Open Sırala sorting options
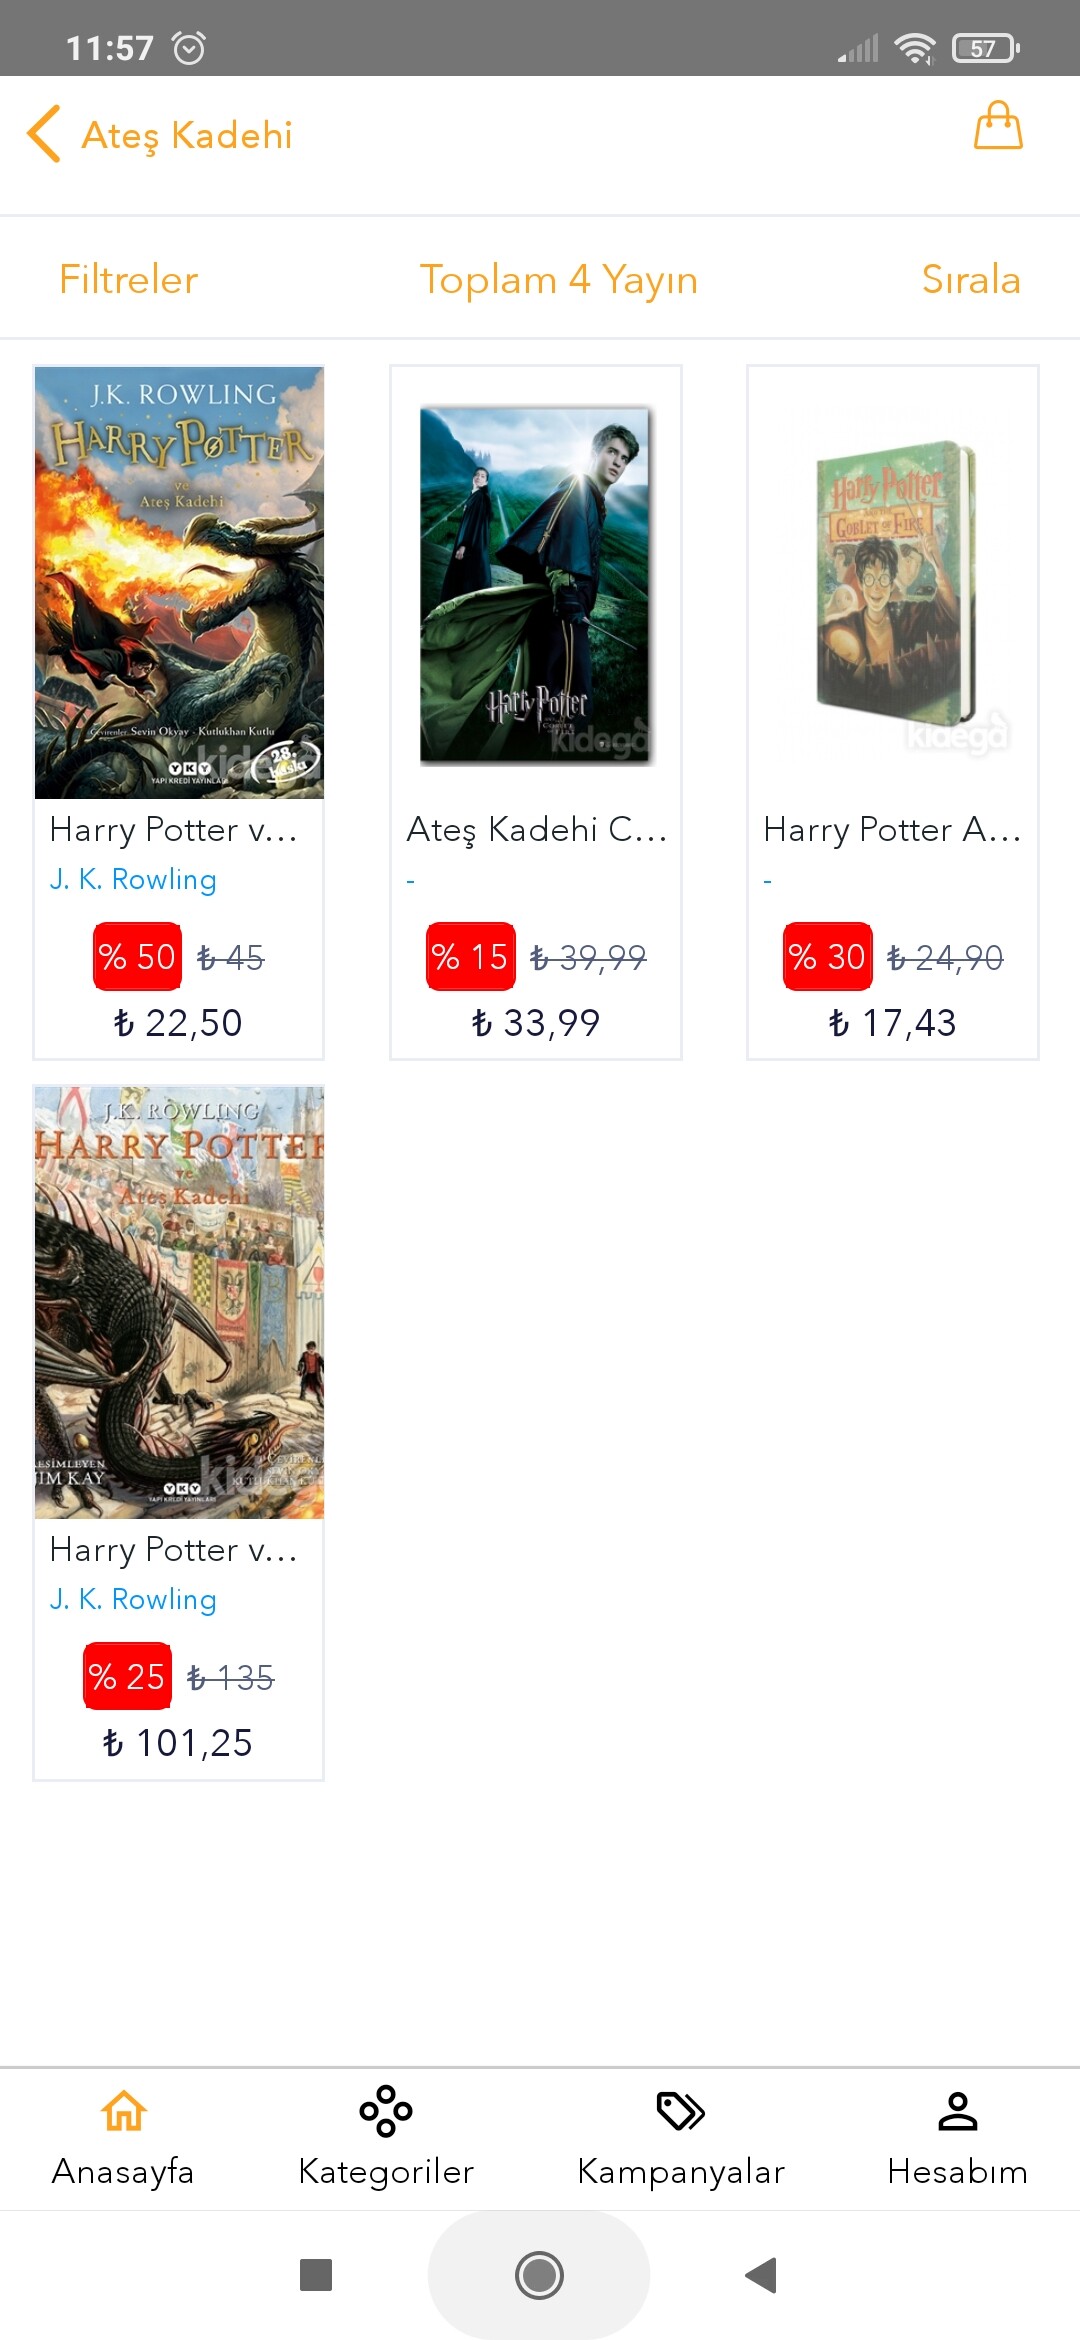 tap(971, 279)
